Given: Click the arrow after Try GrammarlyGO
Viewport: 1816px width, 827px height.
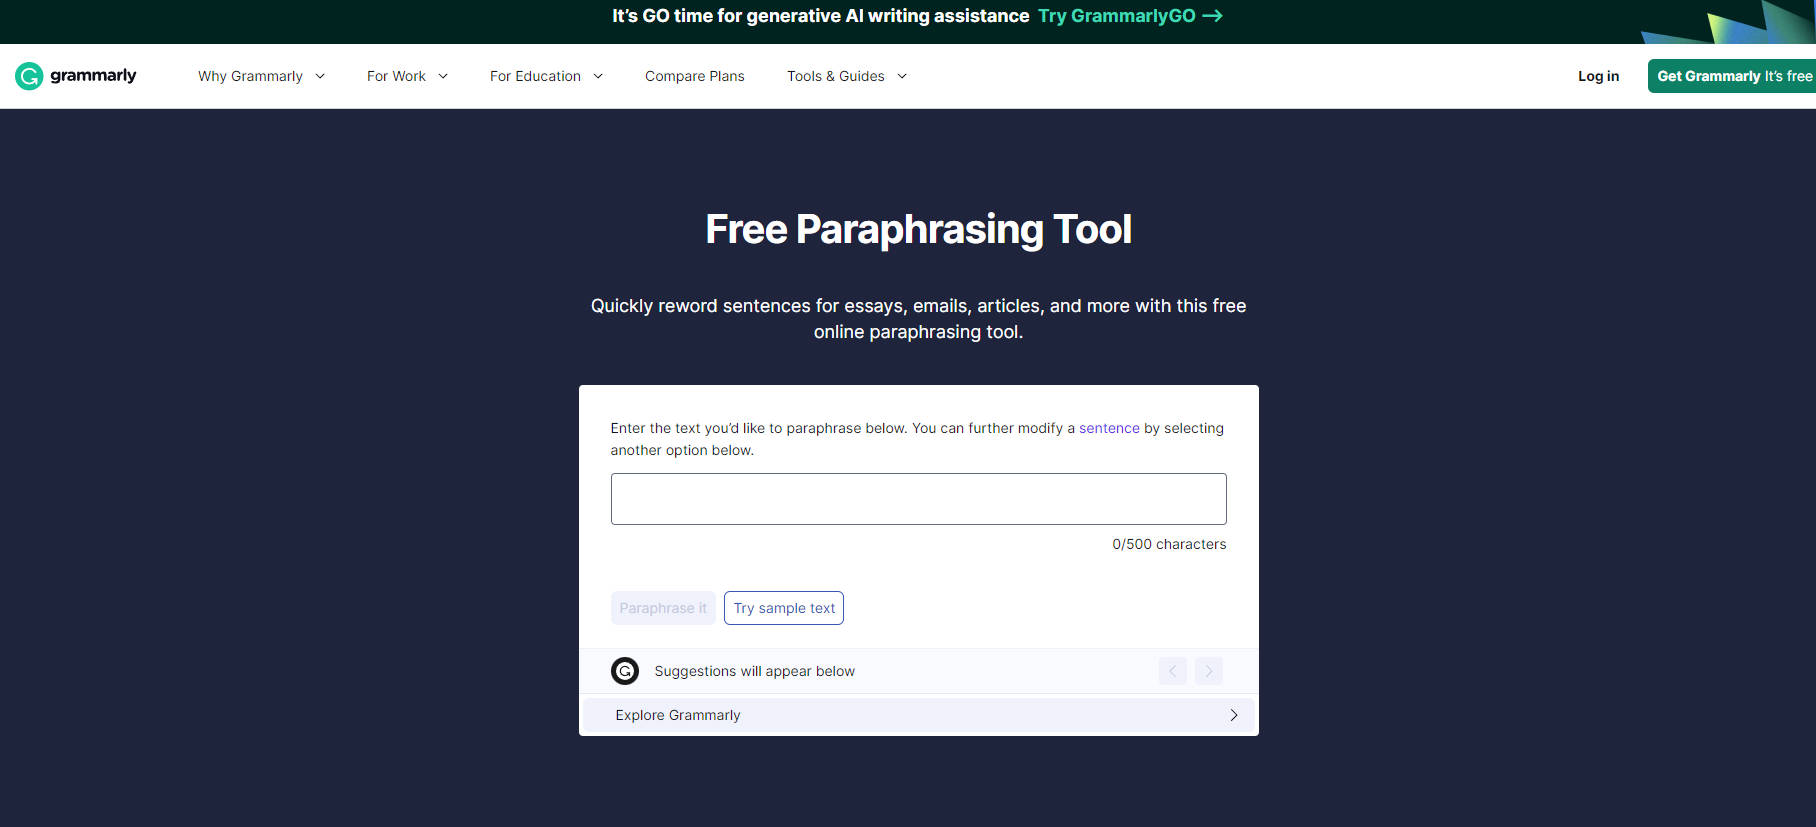Looking at the screenshot, I should 1212,16.
